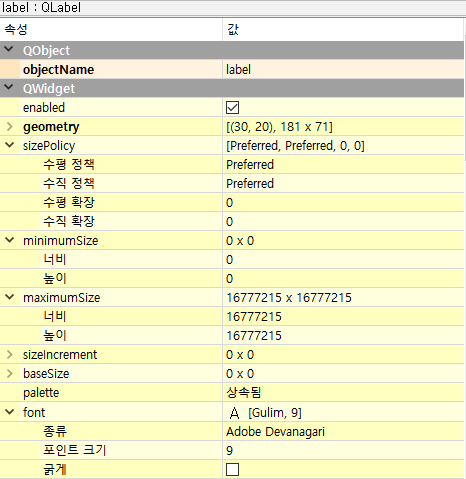Screen dimensions: 466x479
Task: Edit the 포인트 크기 value 9
Action: pos(343,451)
